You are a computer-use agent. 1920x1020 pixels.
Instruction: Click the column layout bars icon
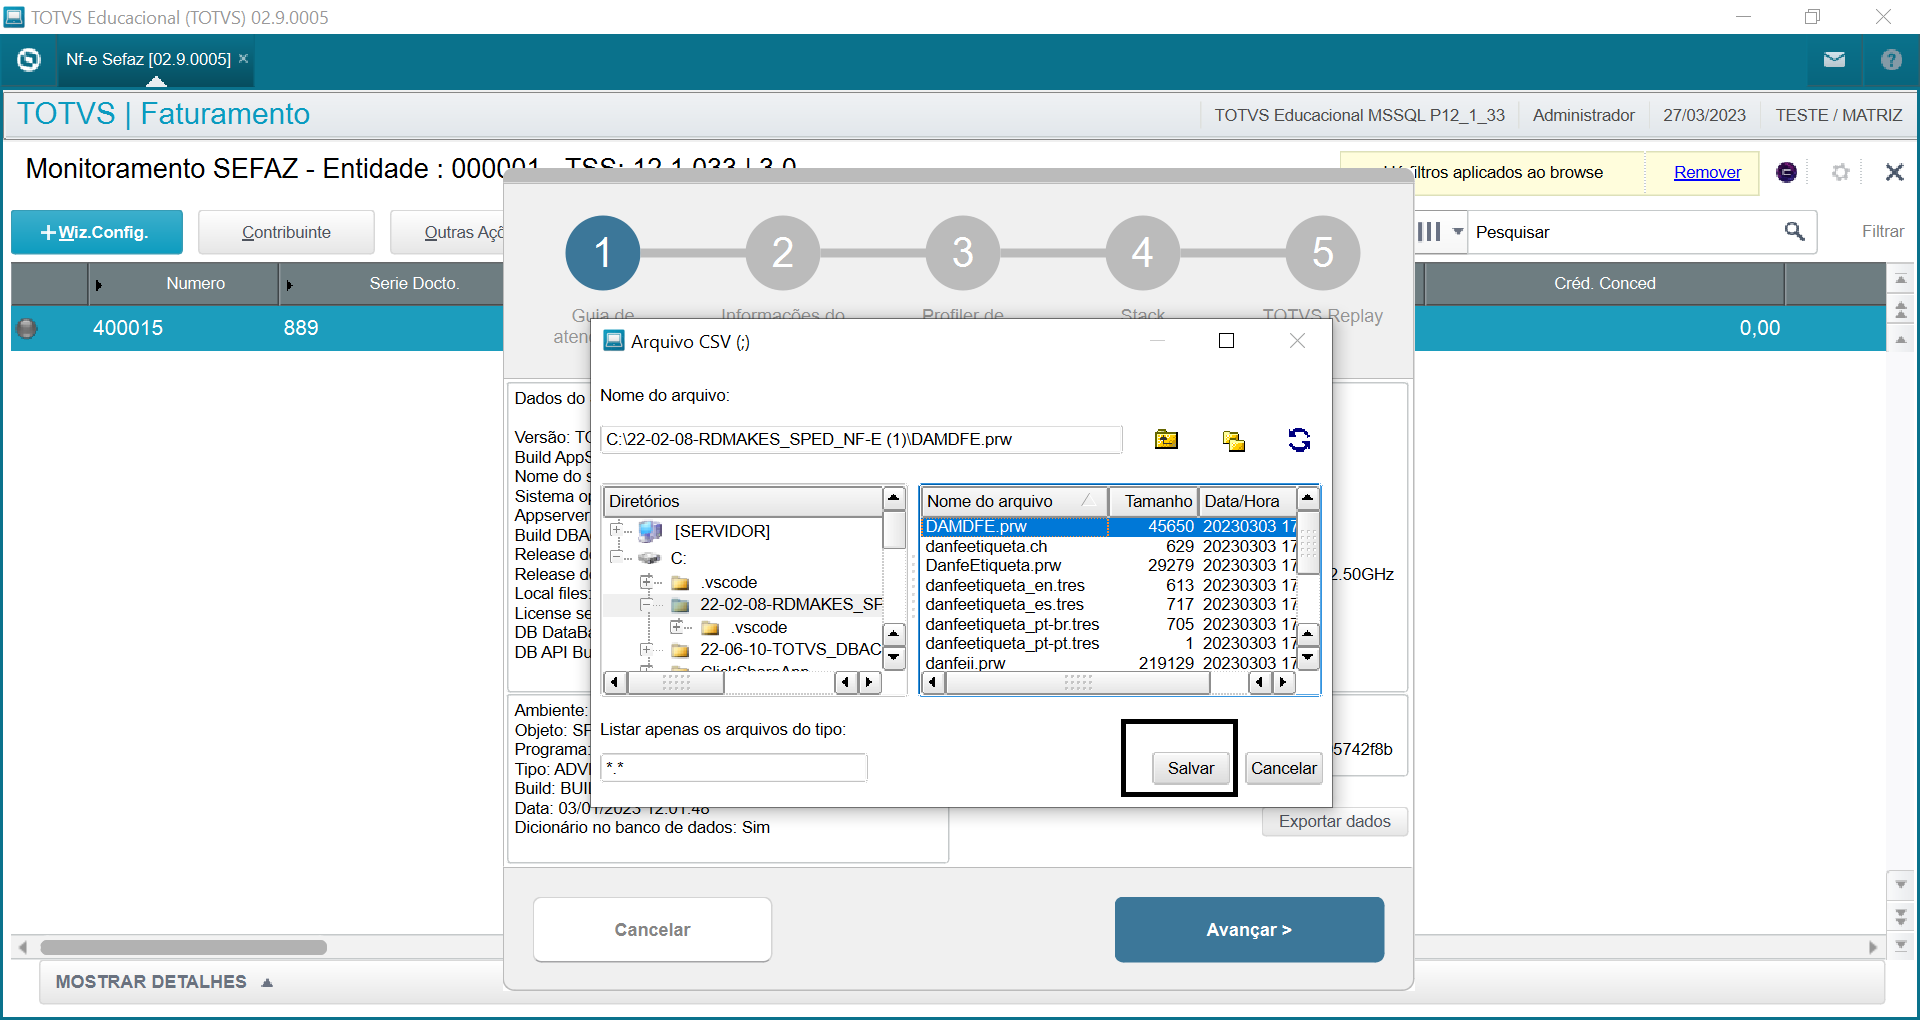[x=1429, y=232]
